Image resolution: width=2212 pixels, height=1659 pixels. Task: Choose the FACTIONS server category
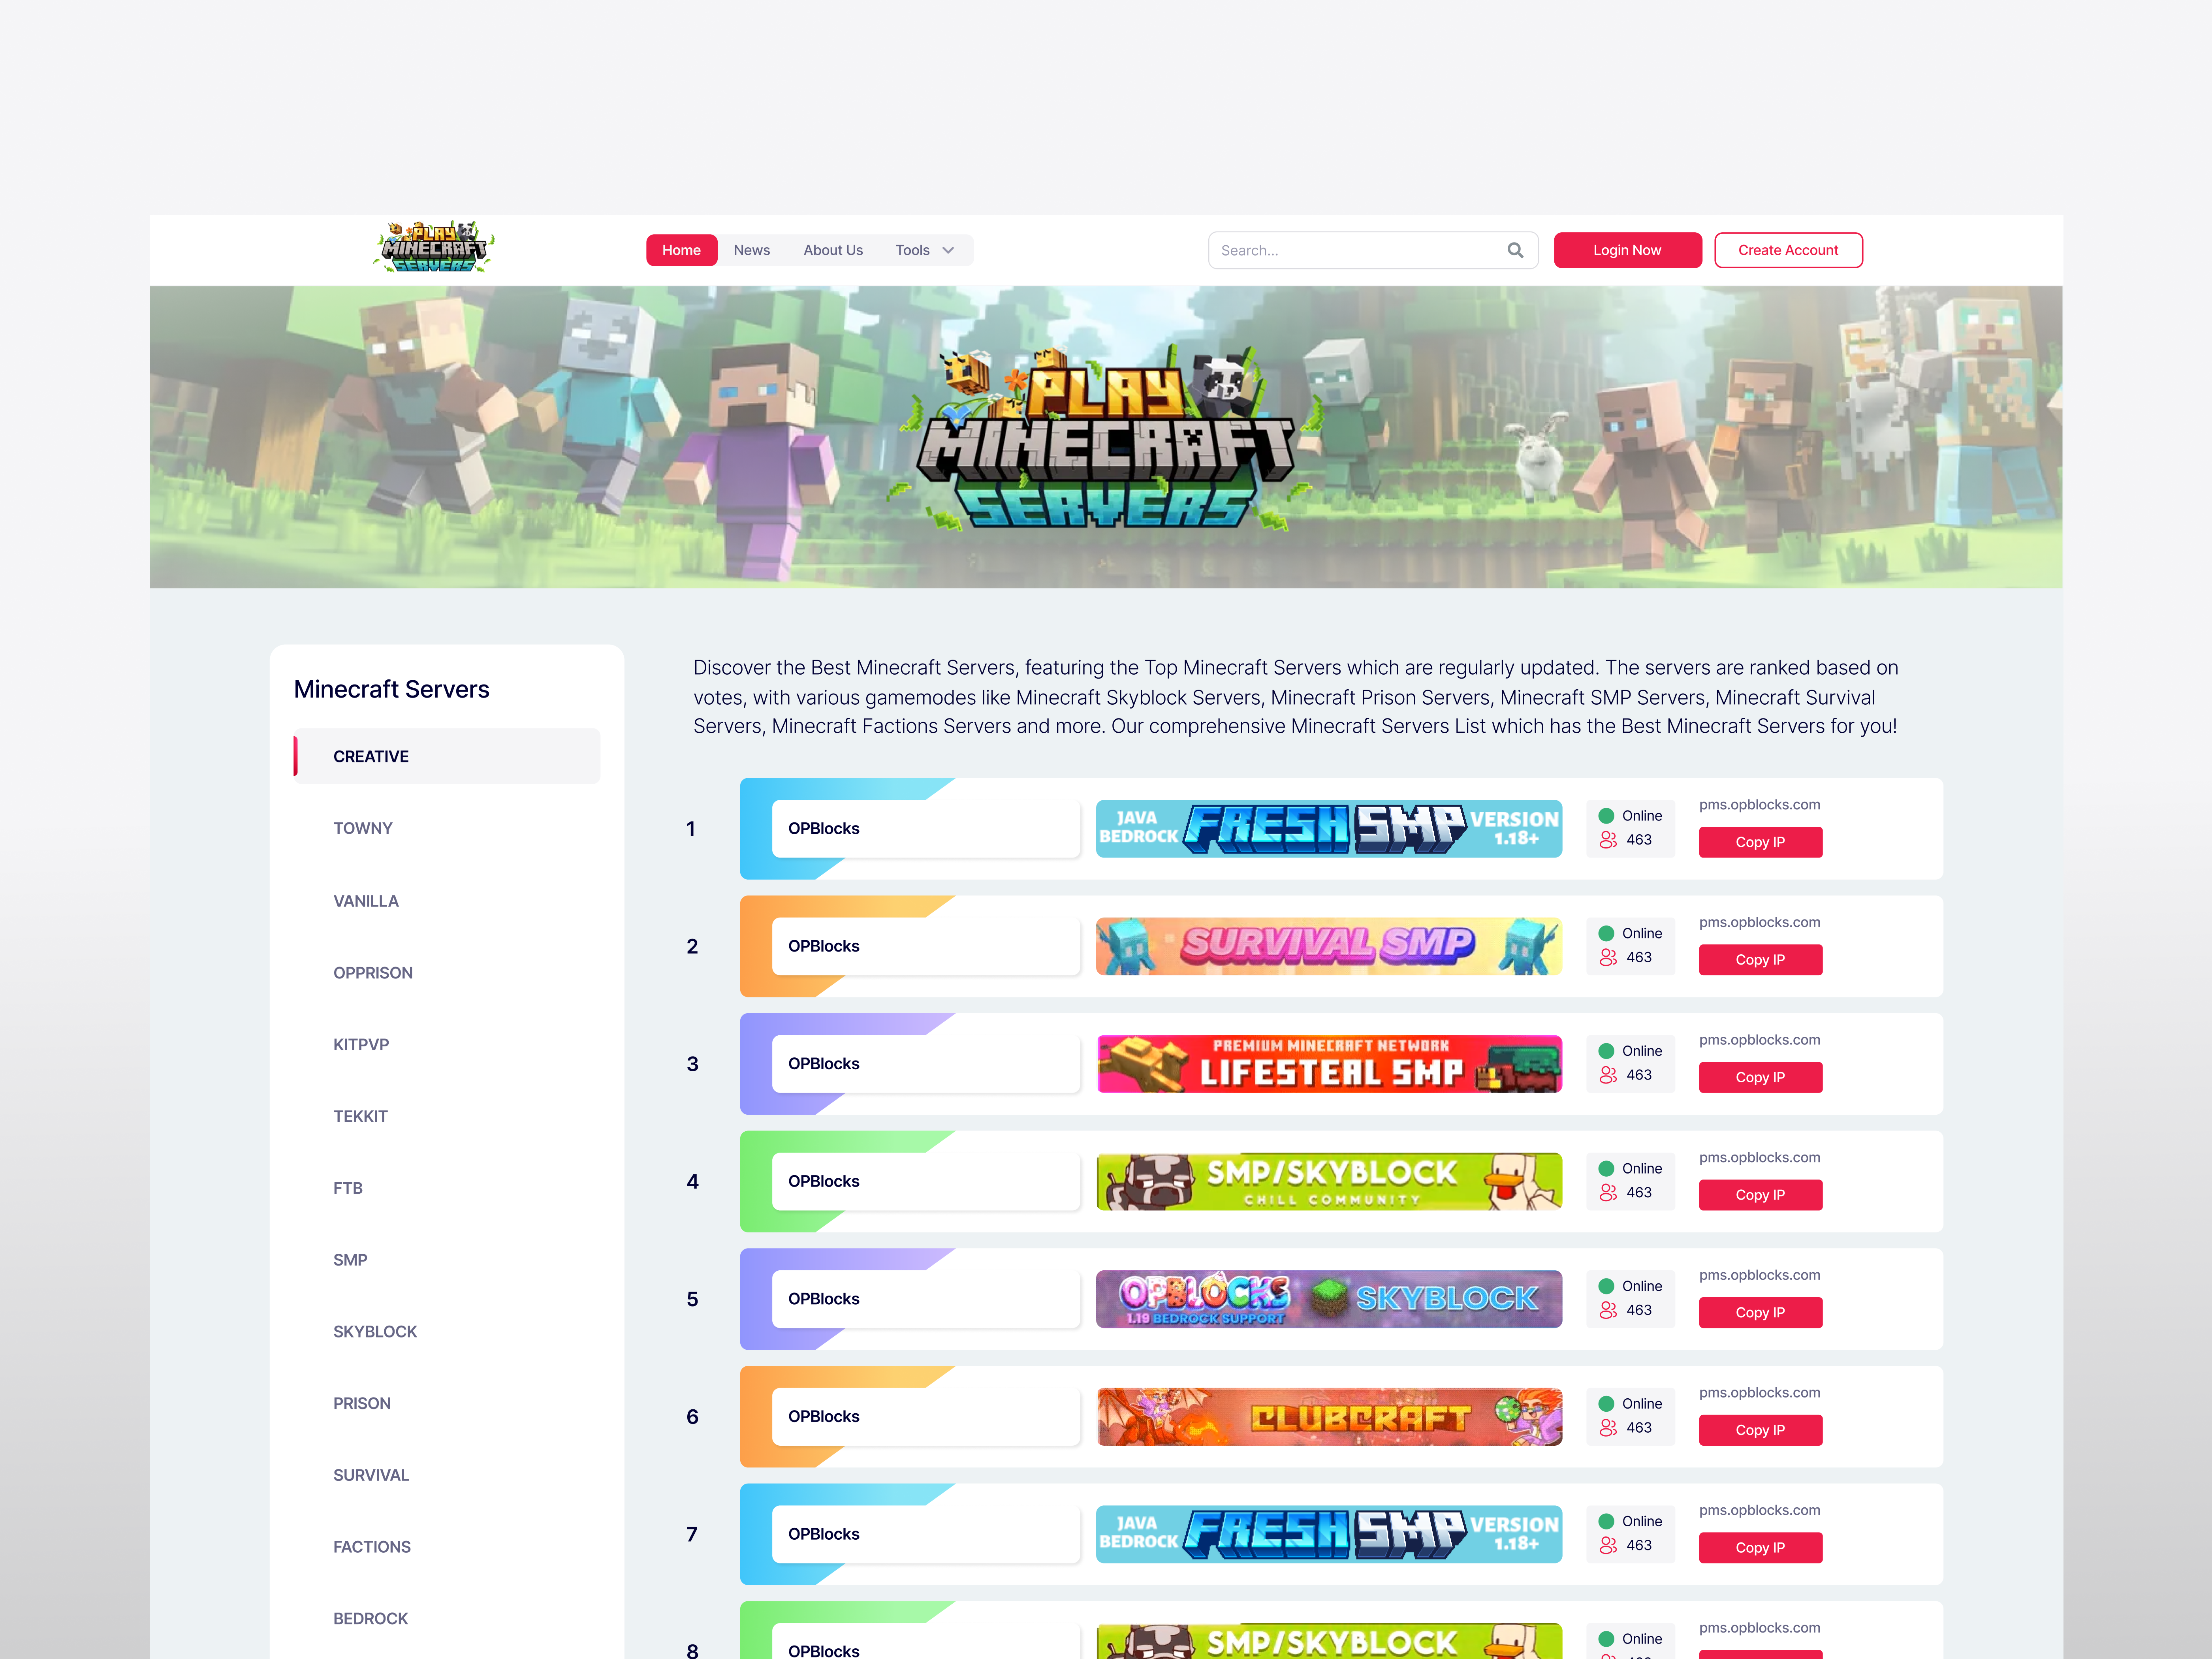click(x=372, y=1546)
